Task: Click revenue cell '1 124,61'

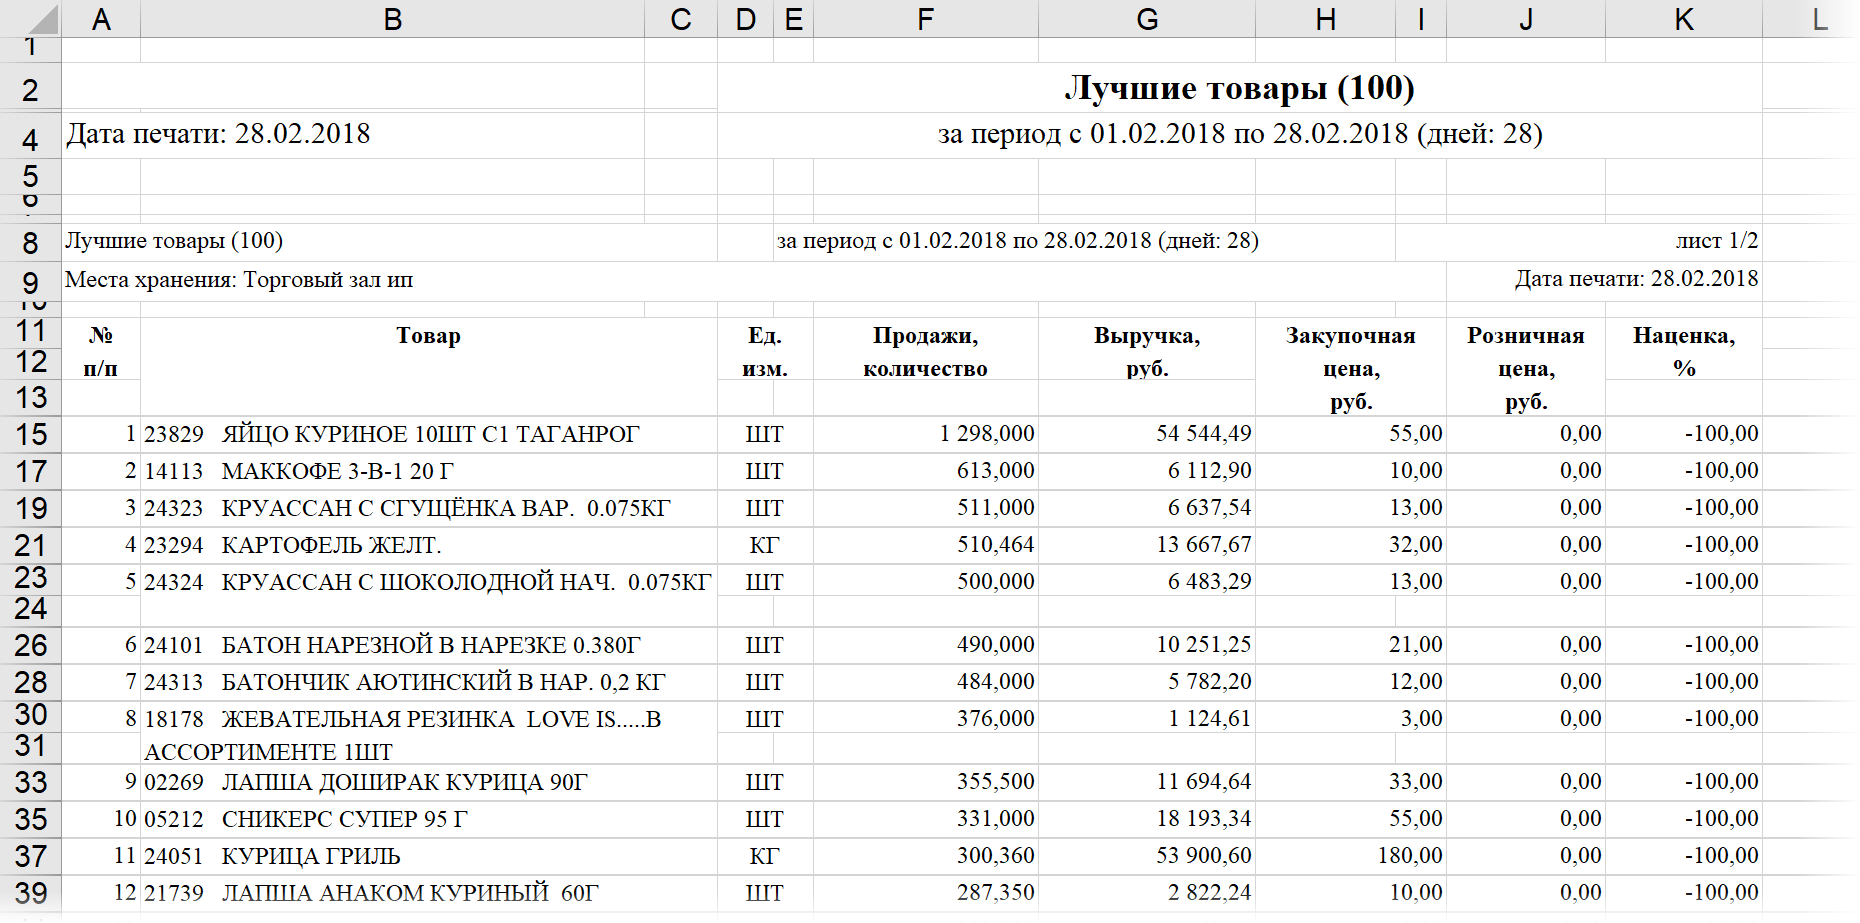Action: 1147,719
